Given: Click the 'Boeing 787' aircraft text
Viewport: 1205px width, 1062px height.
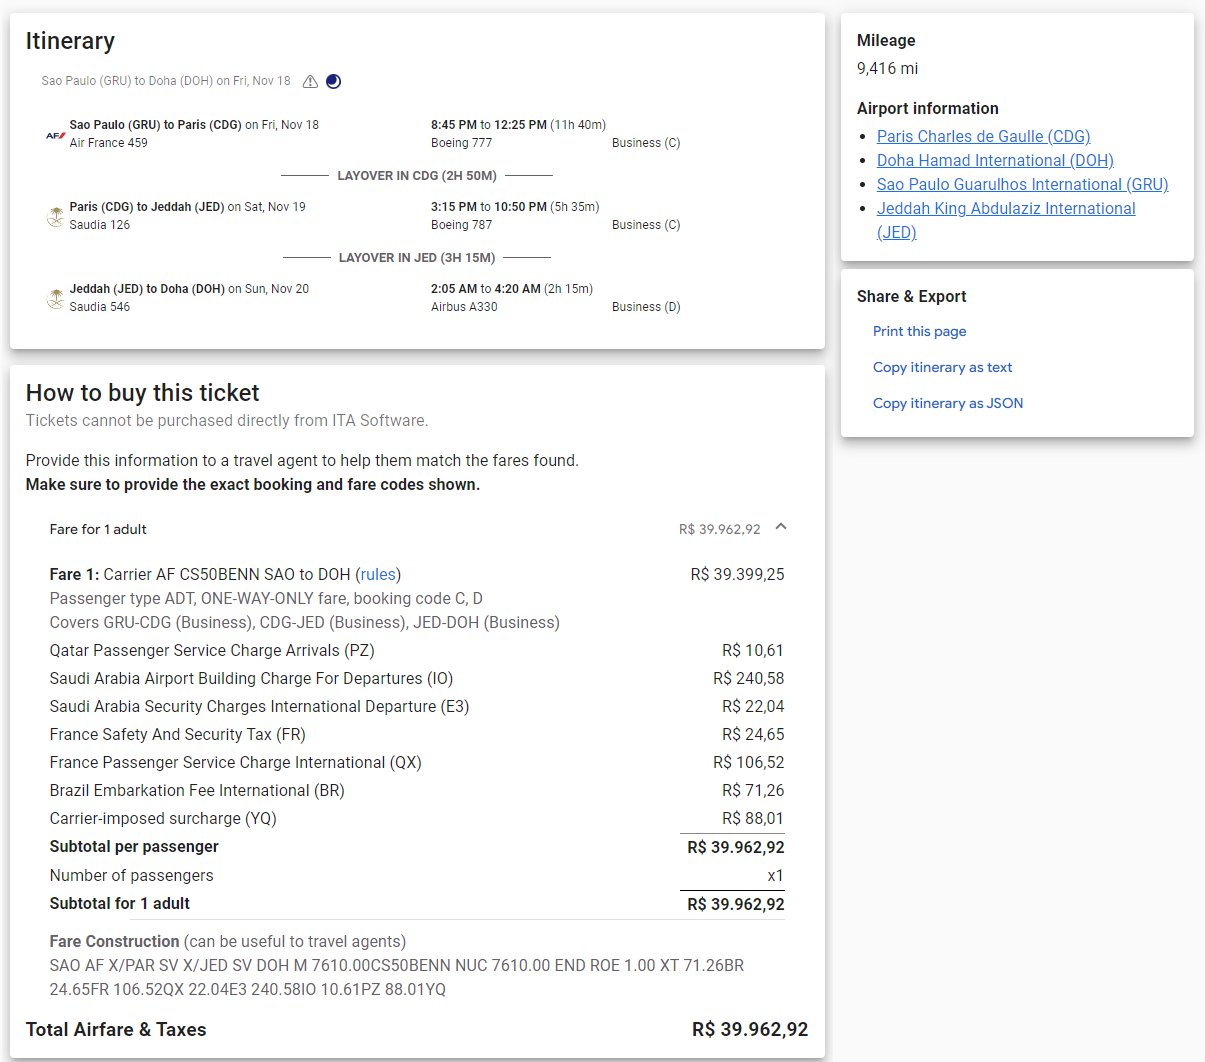Looking at the screenshot, I should [x=461, y=225].
